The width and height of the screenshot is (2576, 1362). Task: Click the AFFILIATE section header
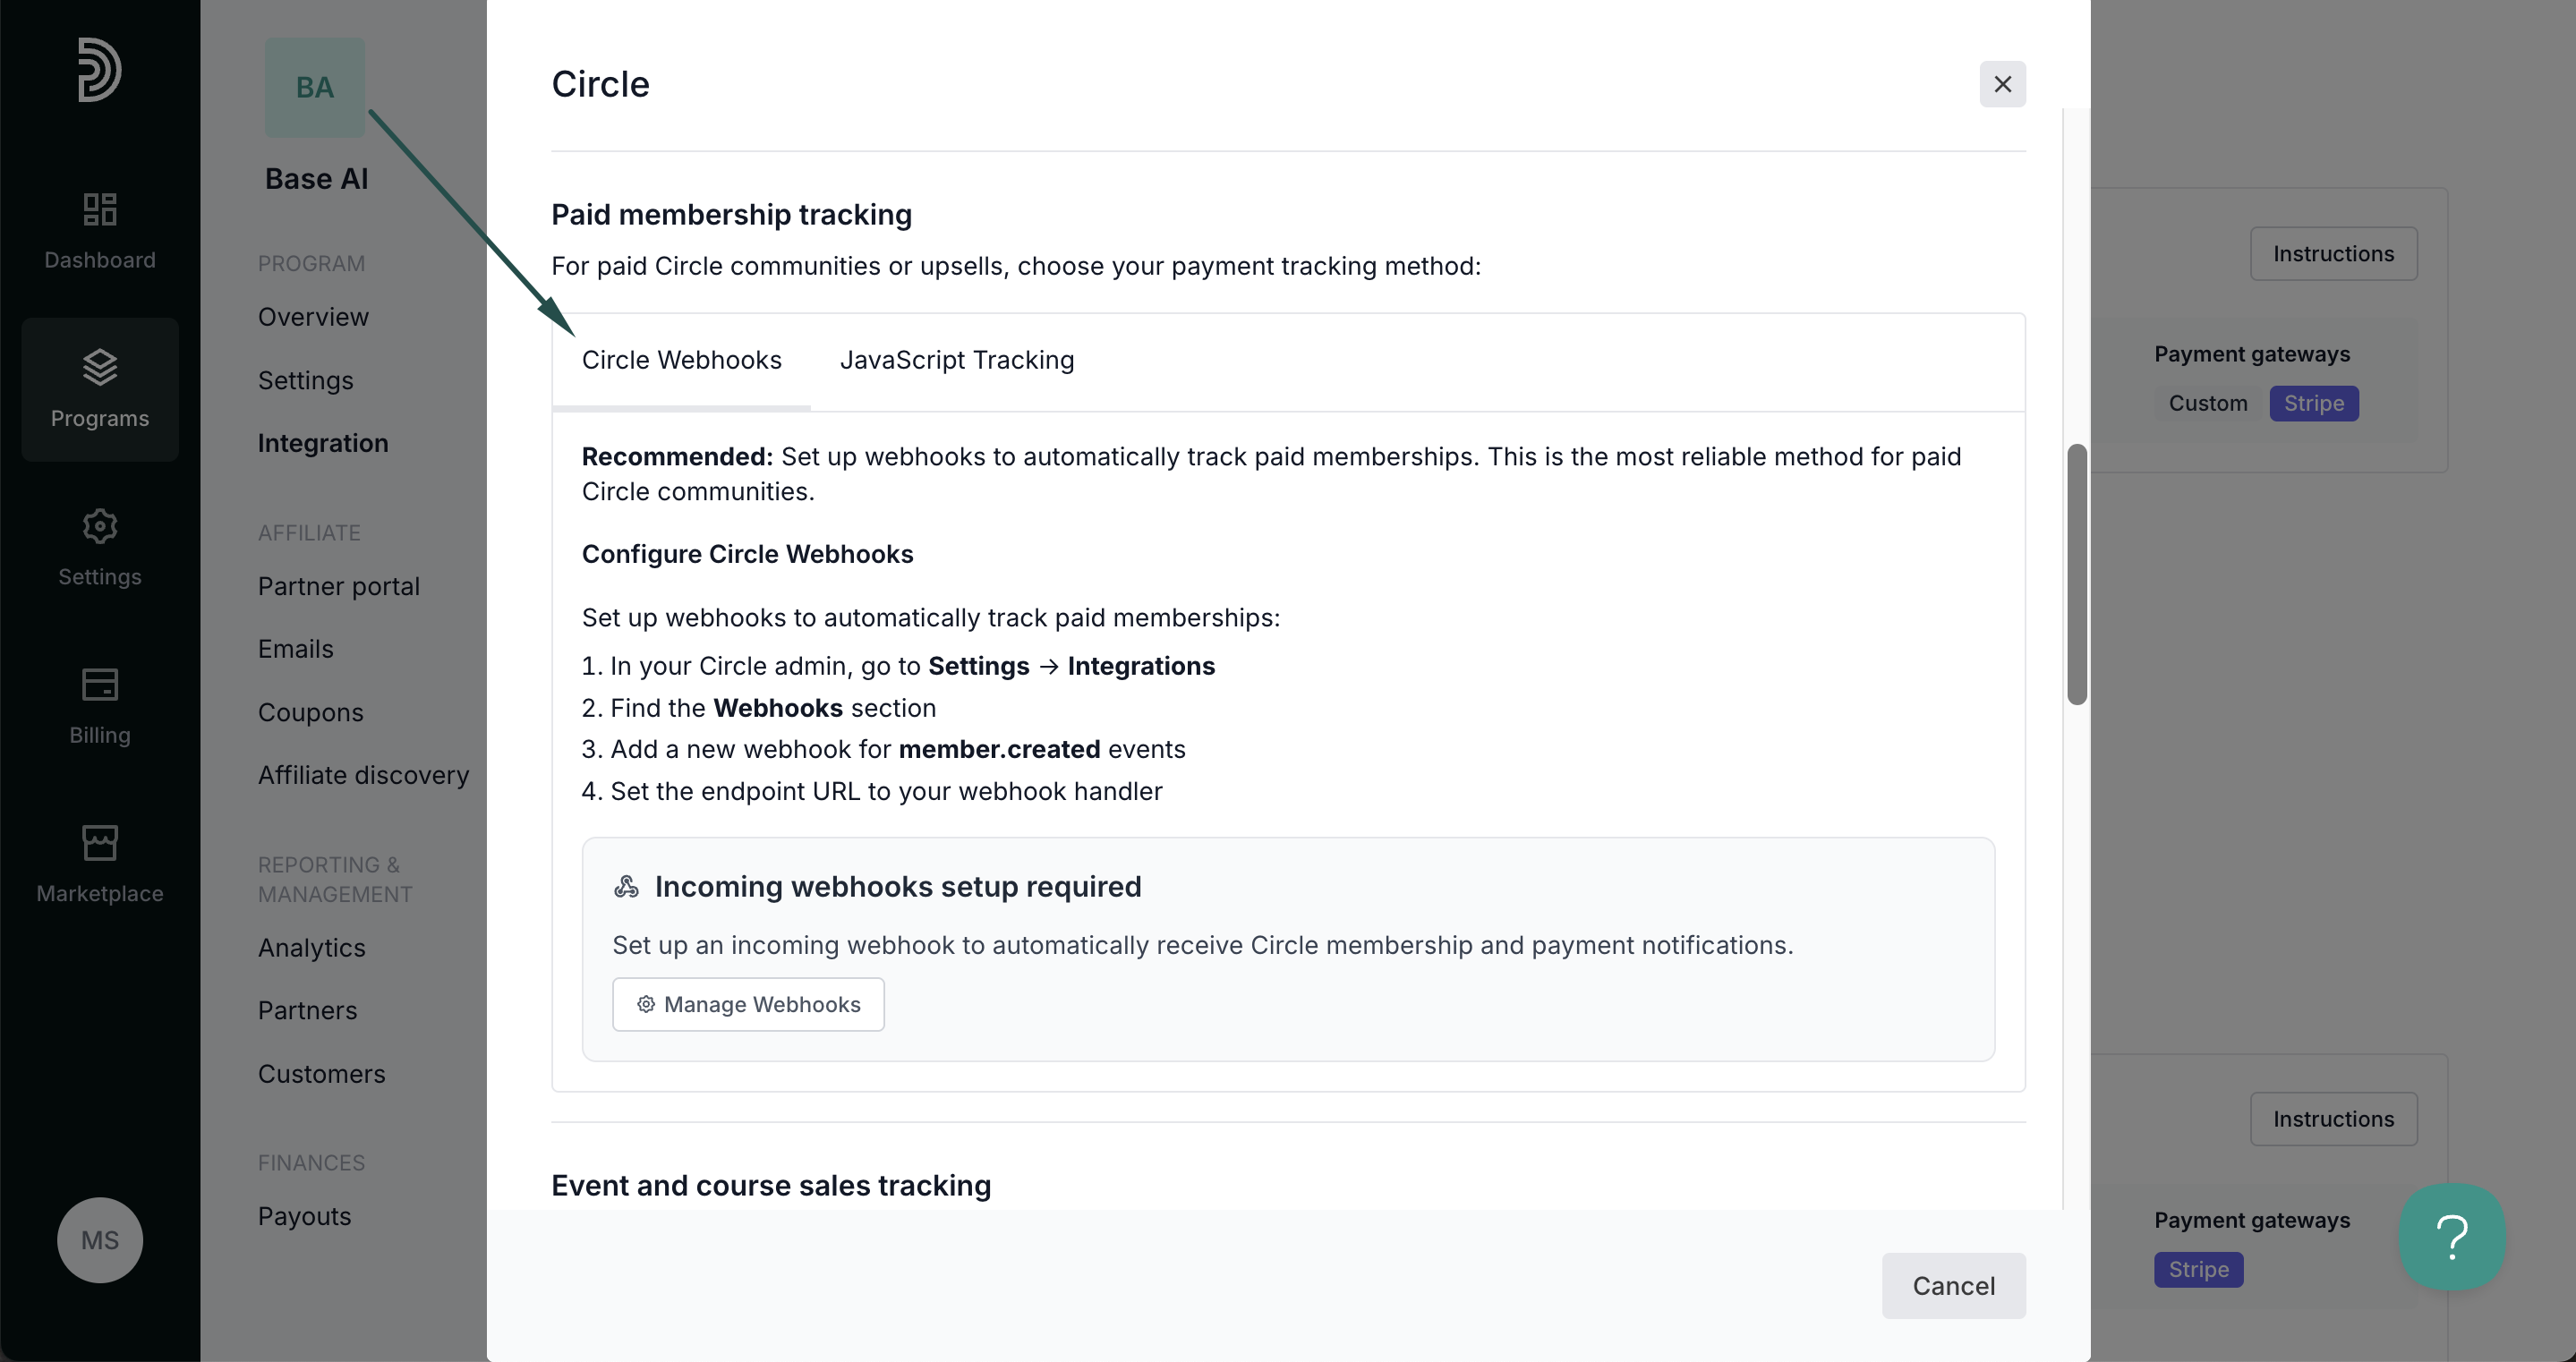click(x=309, y=533)
